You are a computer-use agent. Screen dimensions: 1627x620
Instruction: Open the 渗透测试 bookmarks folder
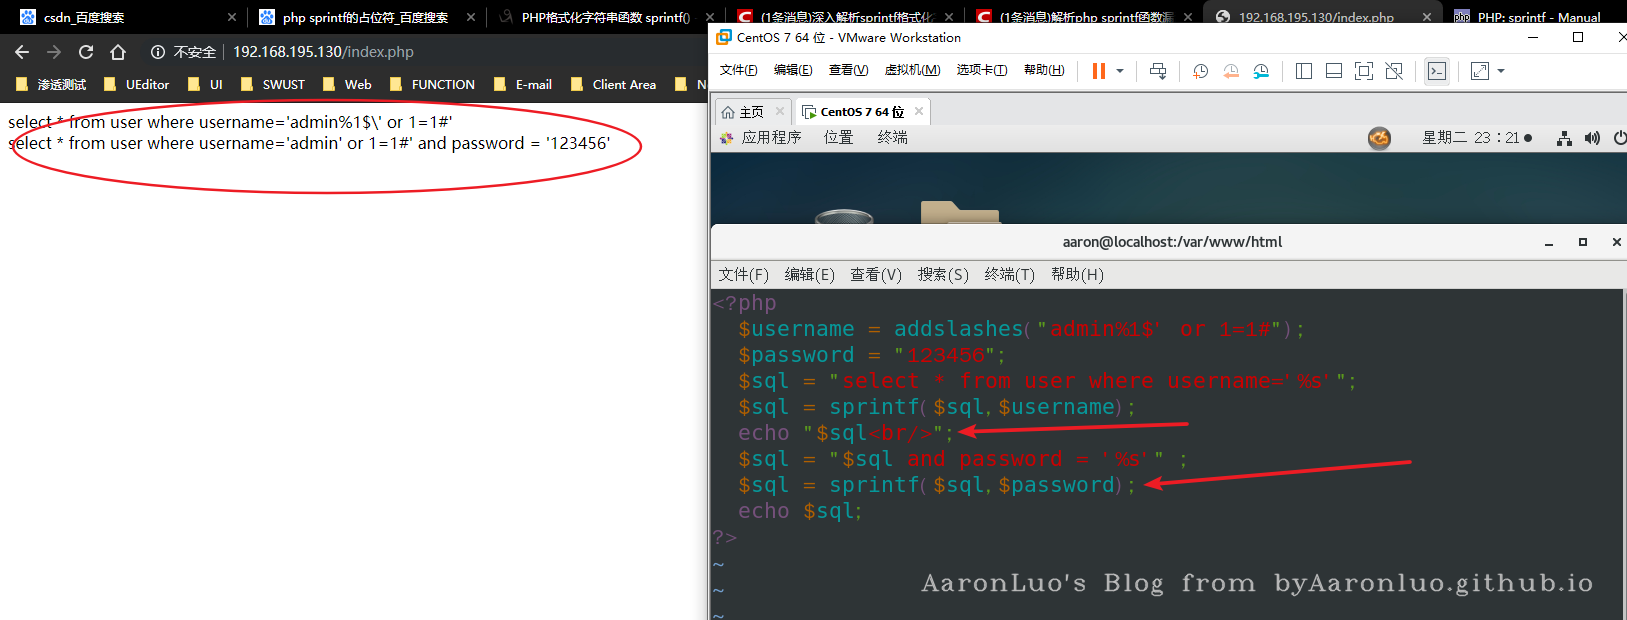click(x=61, y=85)
